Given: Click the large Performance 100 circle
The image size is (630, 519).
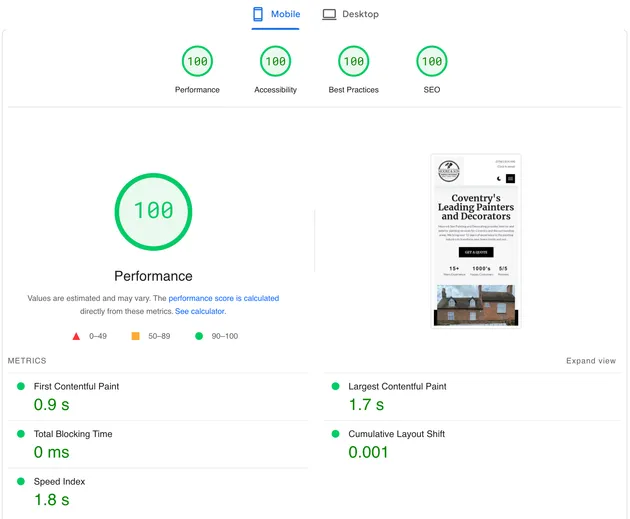Looking at the screenshot, I should [x=153, y=211].
